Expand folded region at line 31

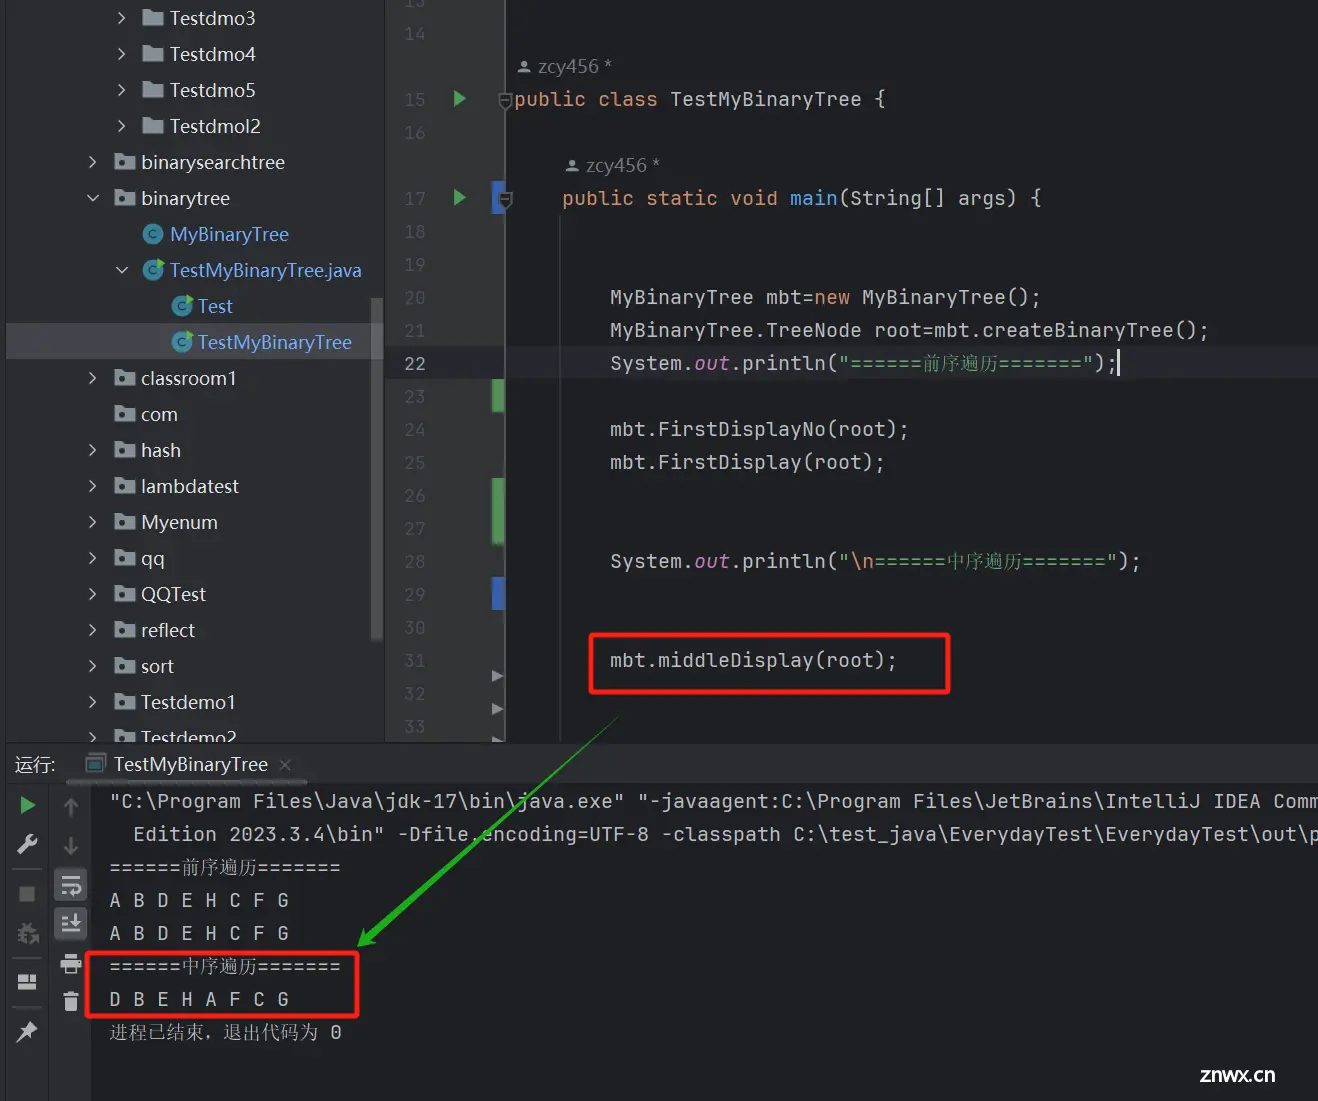tap(497, 676)
